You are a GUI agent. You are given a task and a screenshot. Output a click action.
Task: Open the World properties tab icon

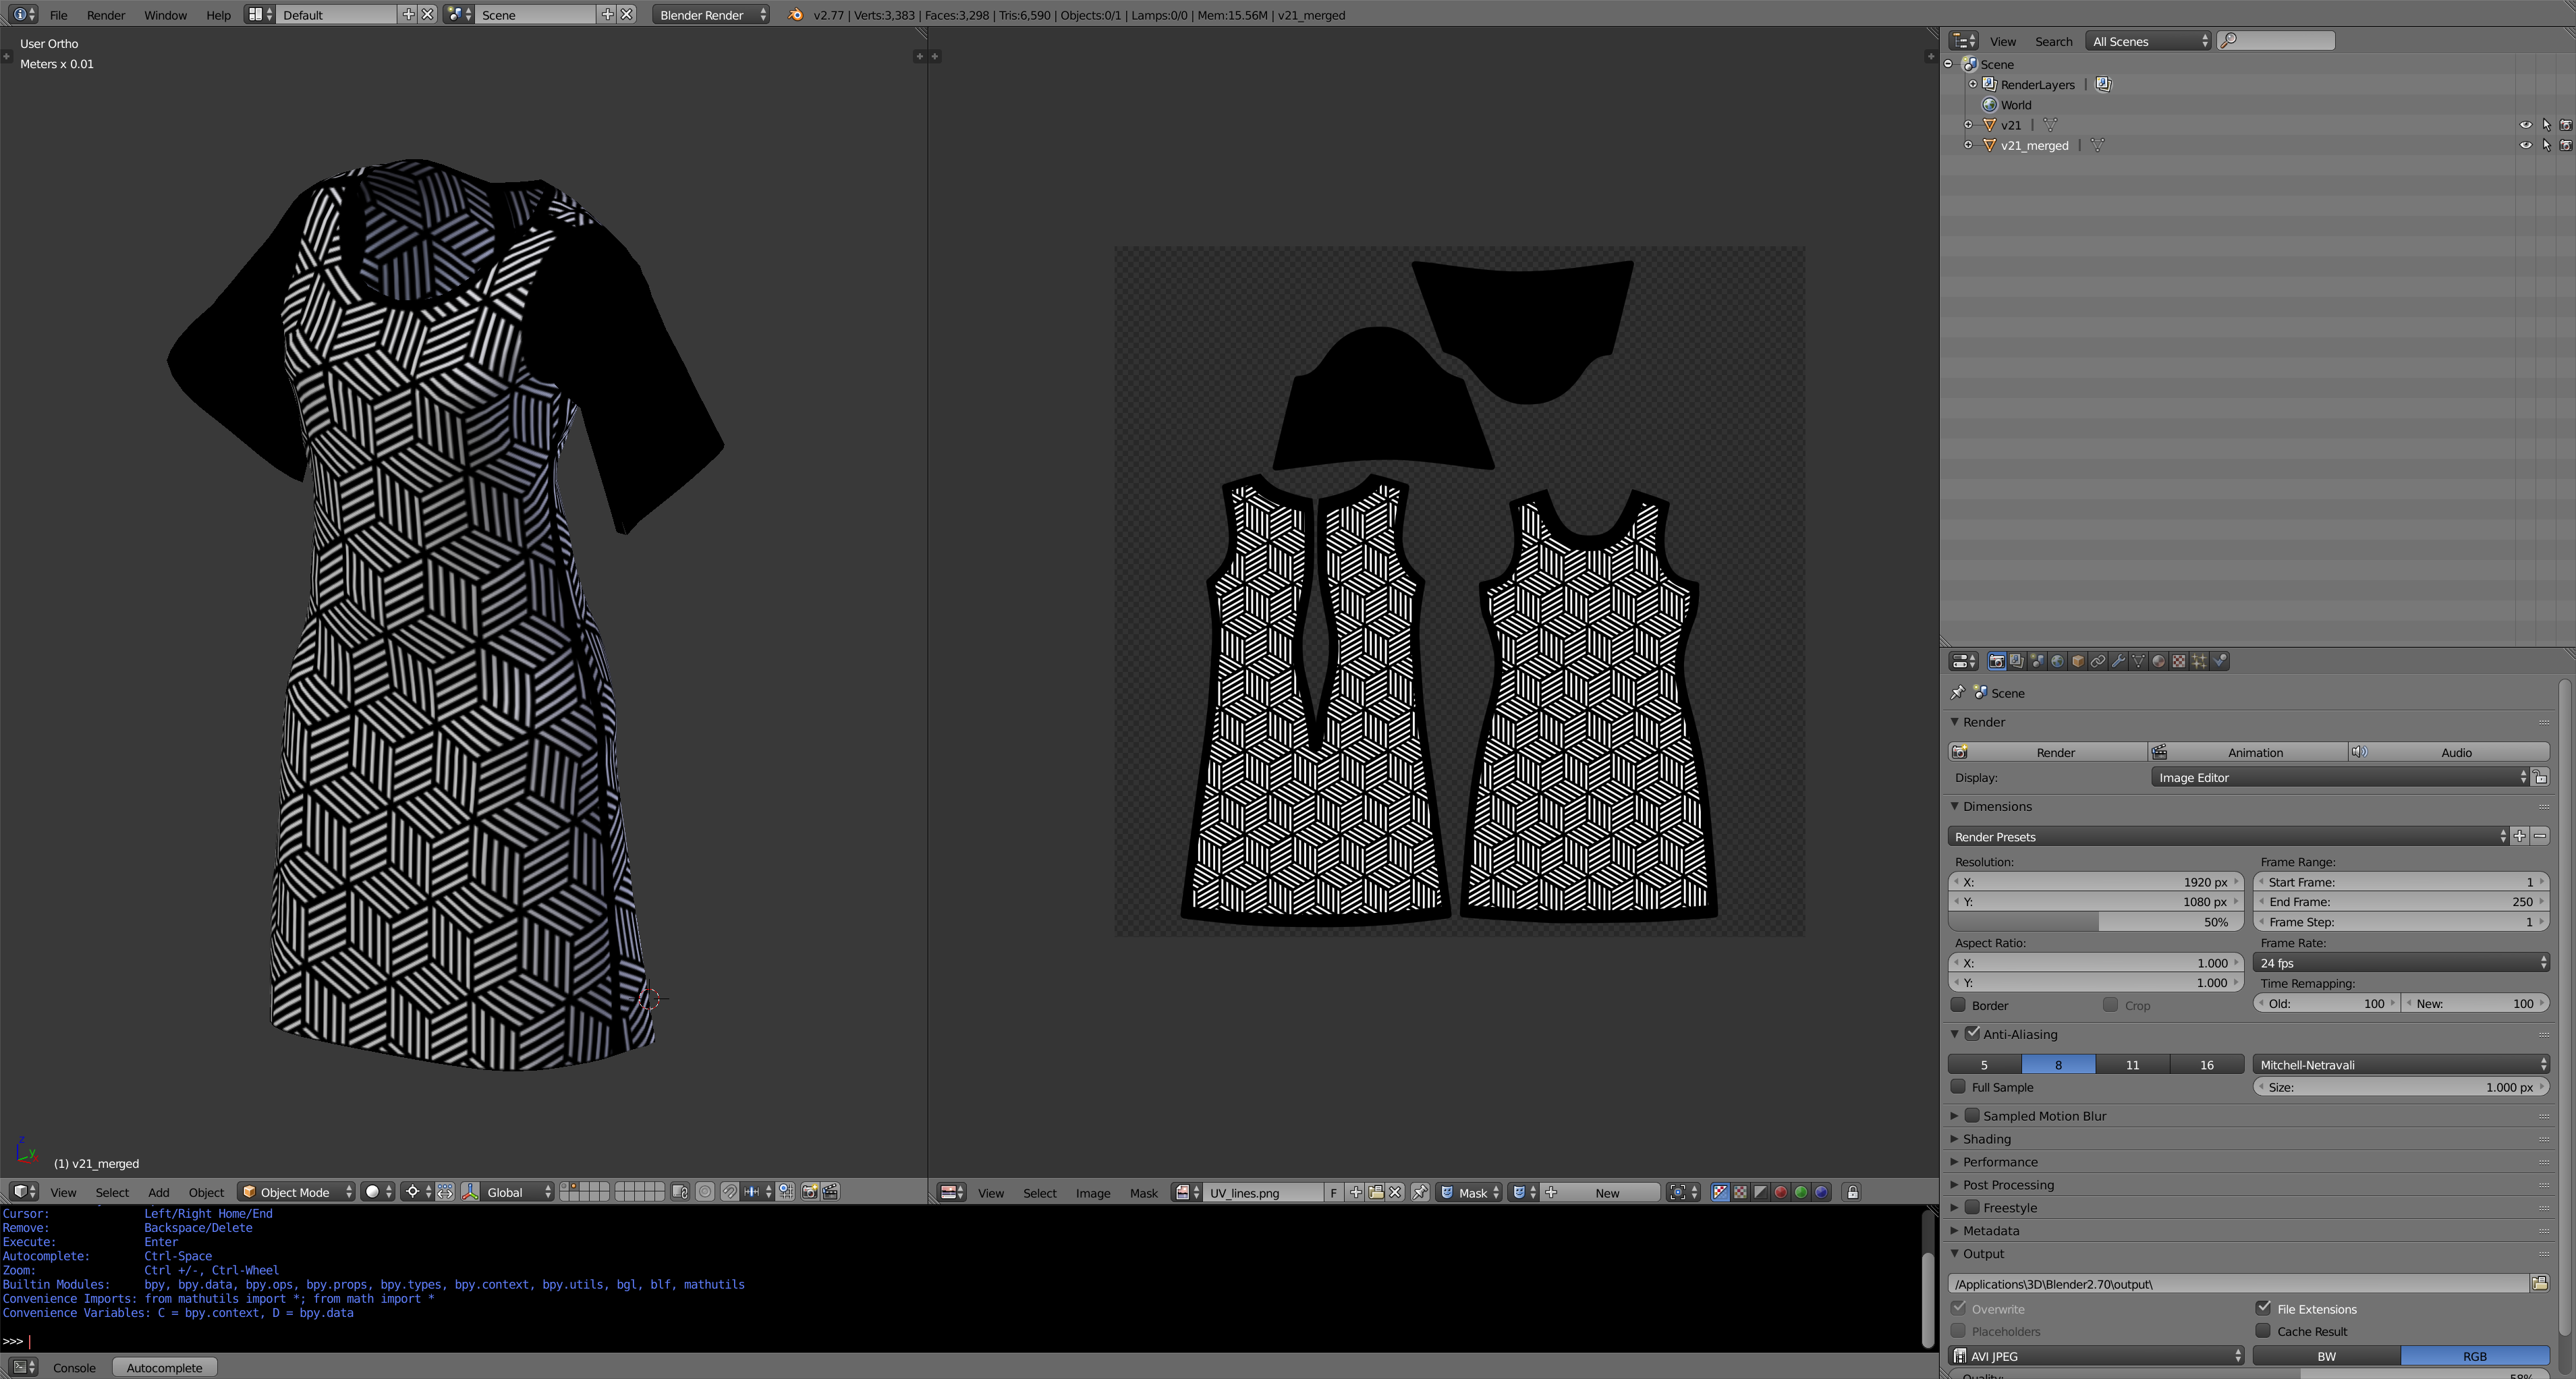(2058, 661)
